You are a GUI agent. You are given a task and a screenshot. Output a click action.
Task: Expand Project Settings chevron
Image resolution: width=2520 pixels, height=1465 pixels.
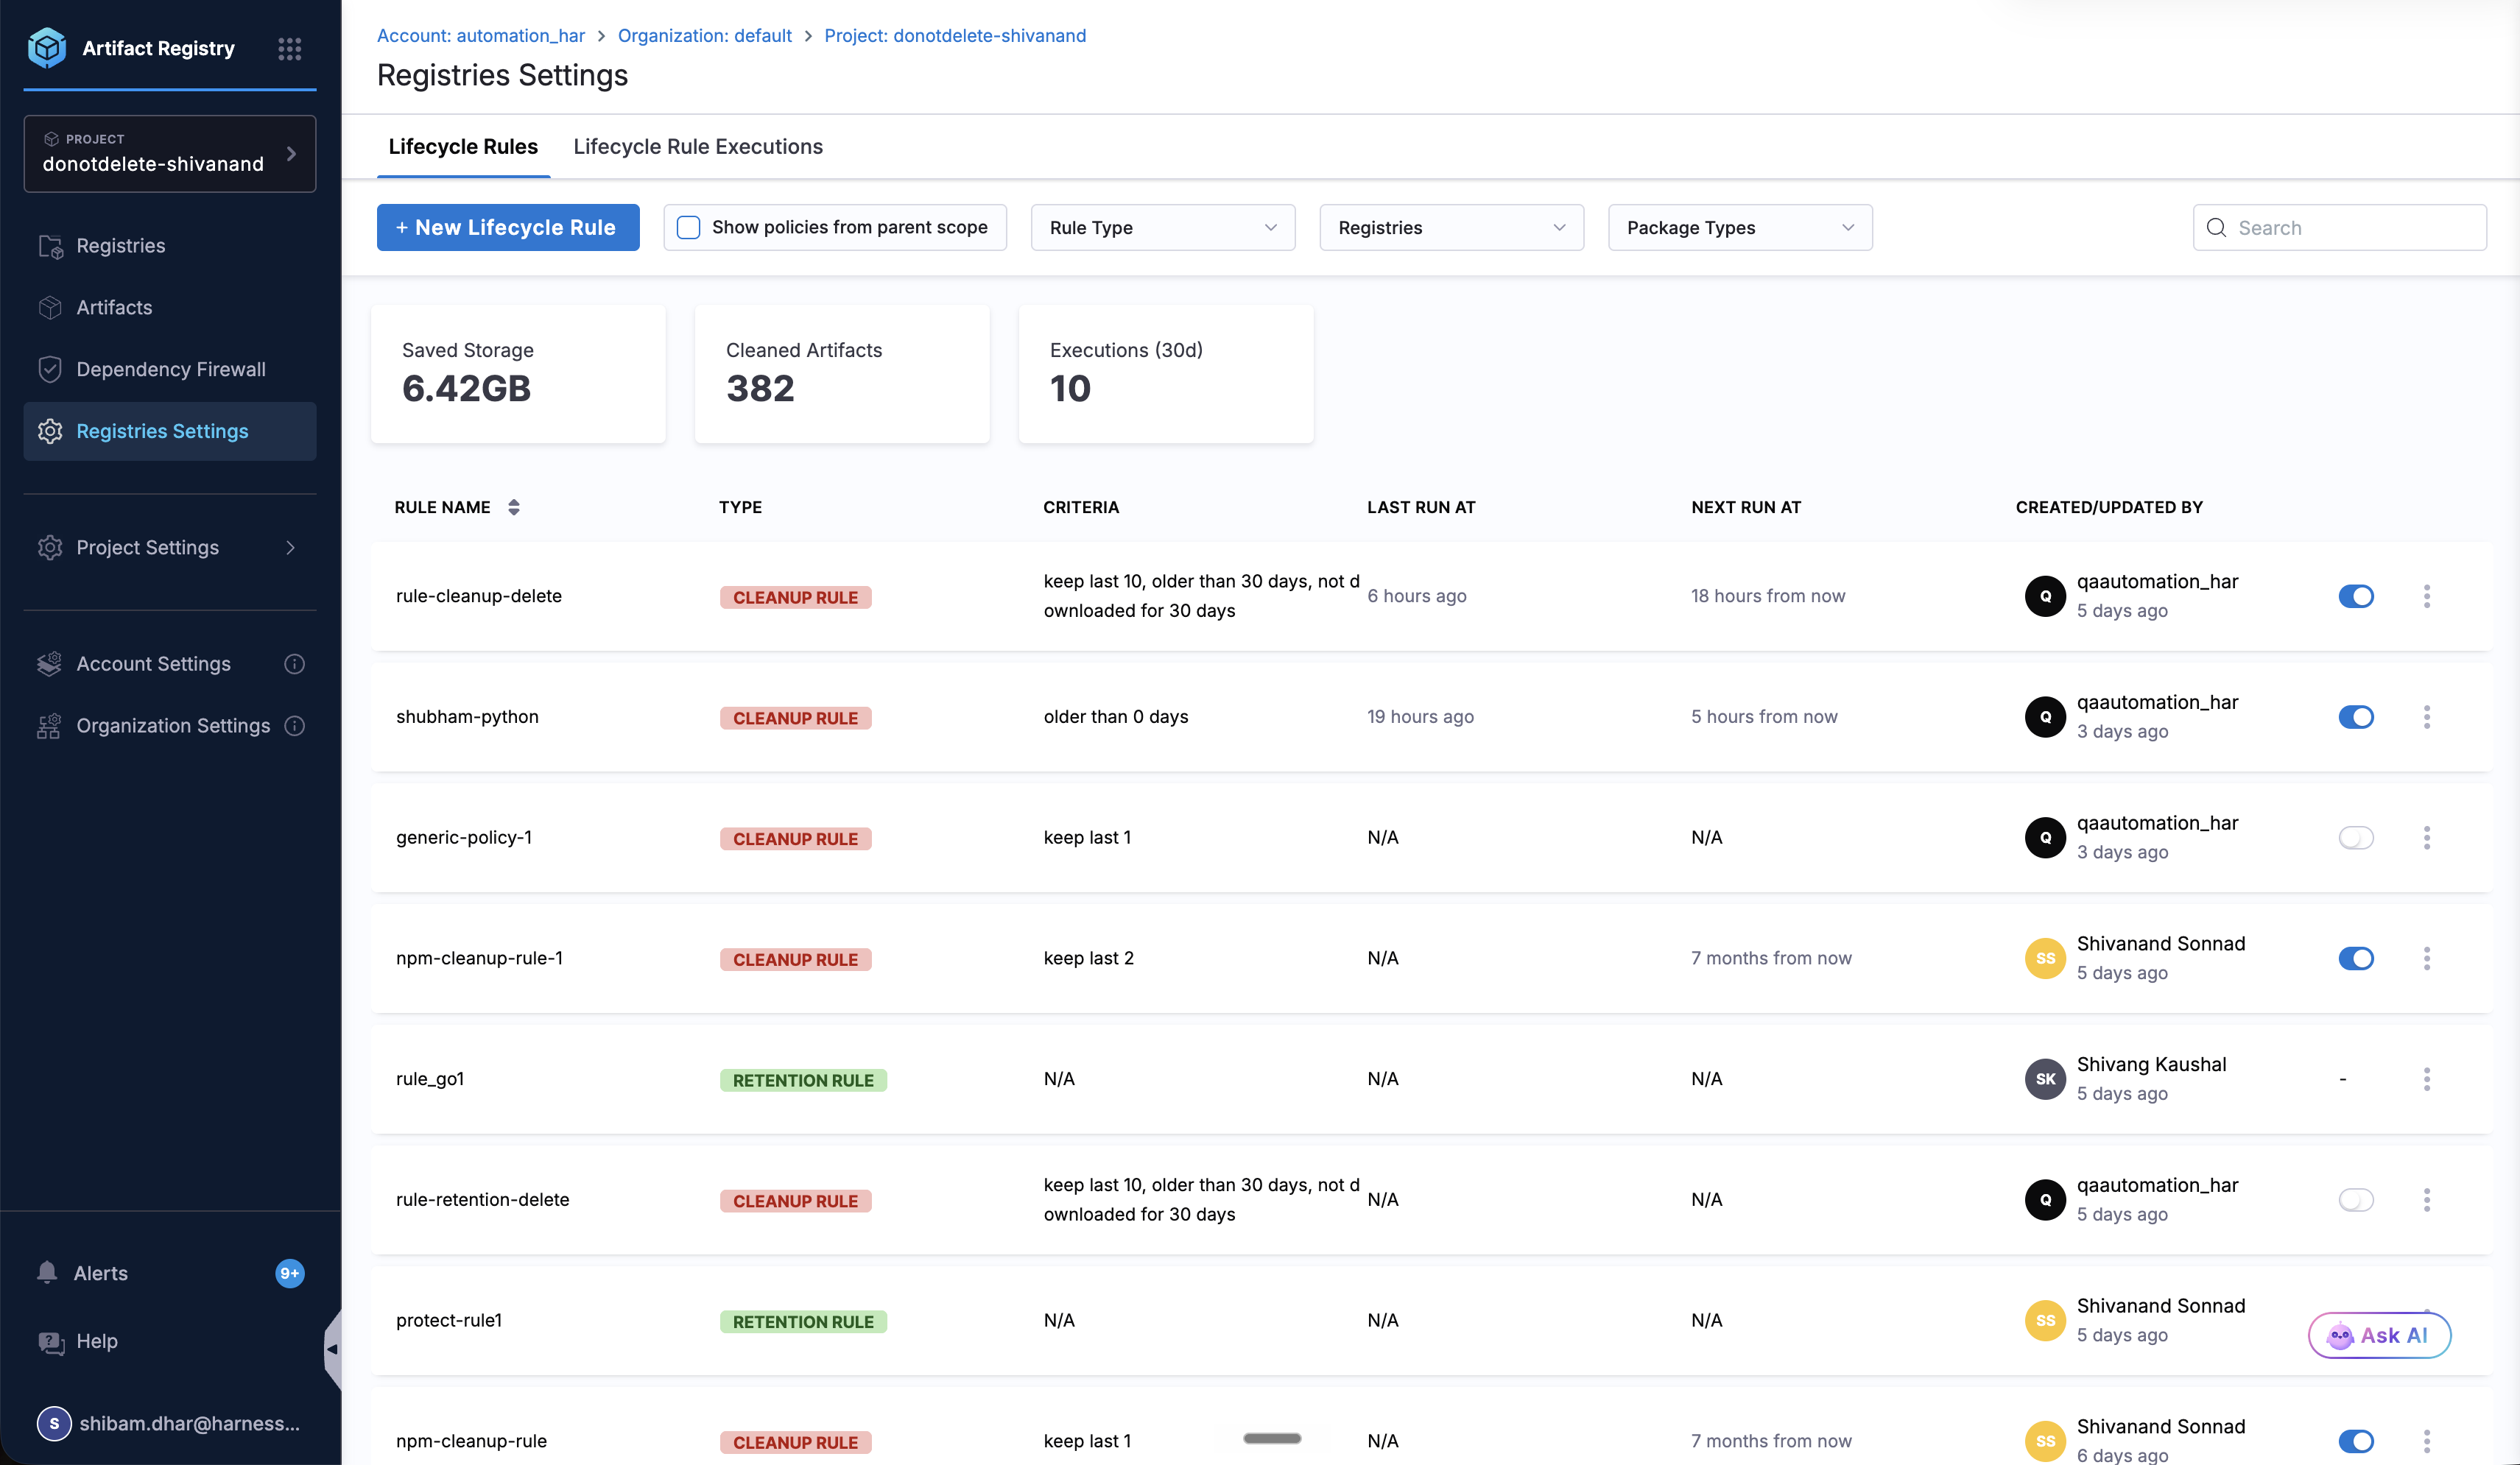coord(291,548)
